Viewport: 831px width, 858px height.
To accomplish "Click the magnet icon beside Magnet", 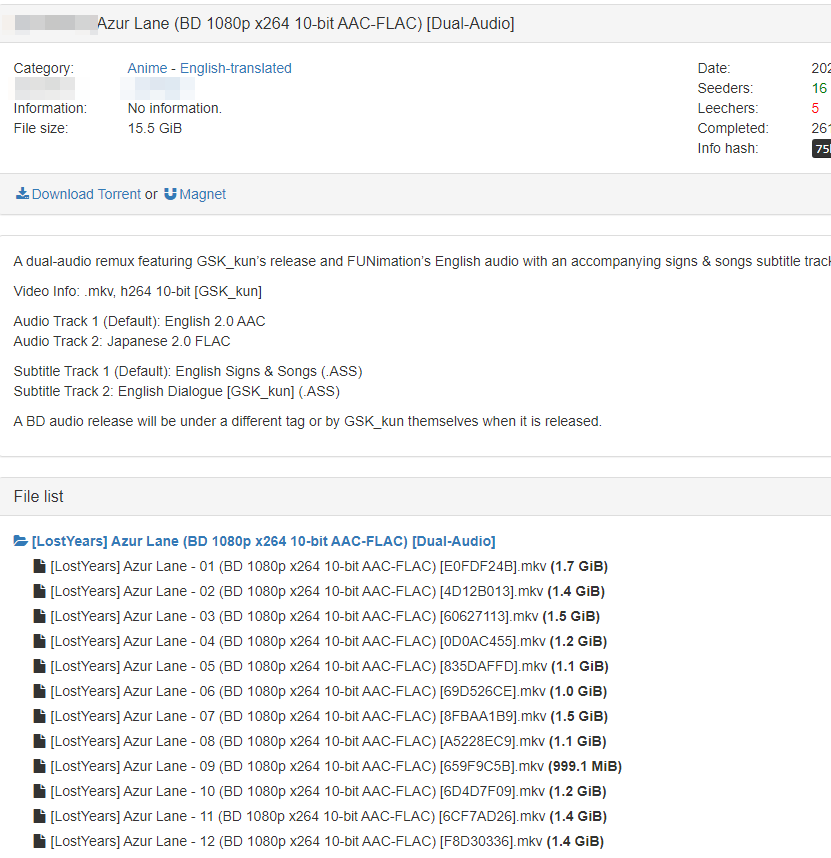I will pos(170,194).
